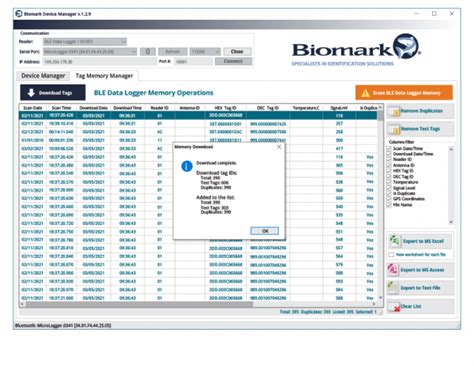Click the up arrow of Columns Filter scrollbar
The image size is (474, 366).
(451, 149)
